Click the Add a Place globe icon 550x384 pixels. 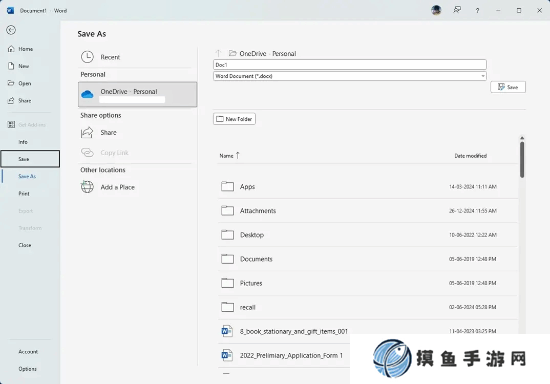[87, 187]
